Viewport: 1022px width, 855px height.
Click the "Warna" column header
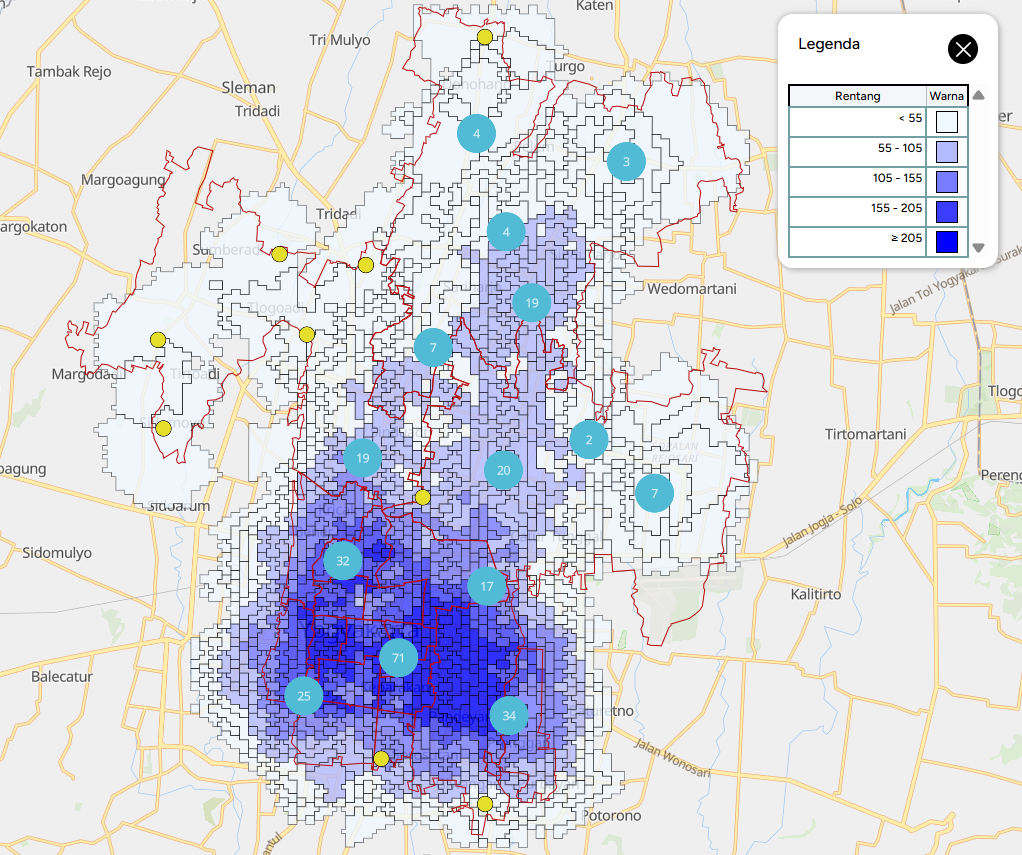point(946,96)
